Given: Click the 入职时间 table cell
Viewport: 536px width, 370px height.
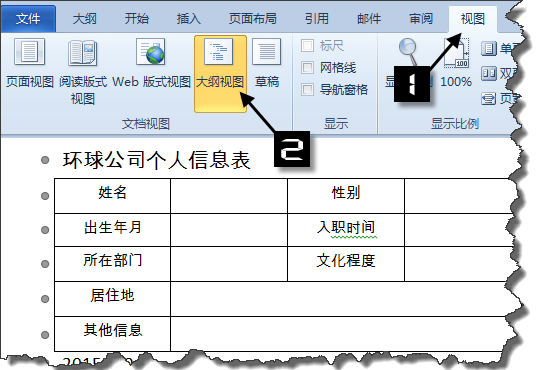Looking at the screenshot, I should point(346,230).
